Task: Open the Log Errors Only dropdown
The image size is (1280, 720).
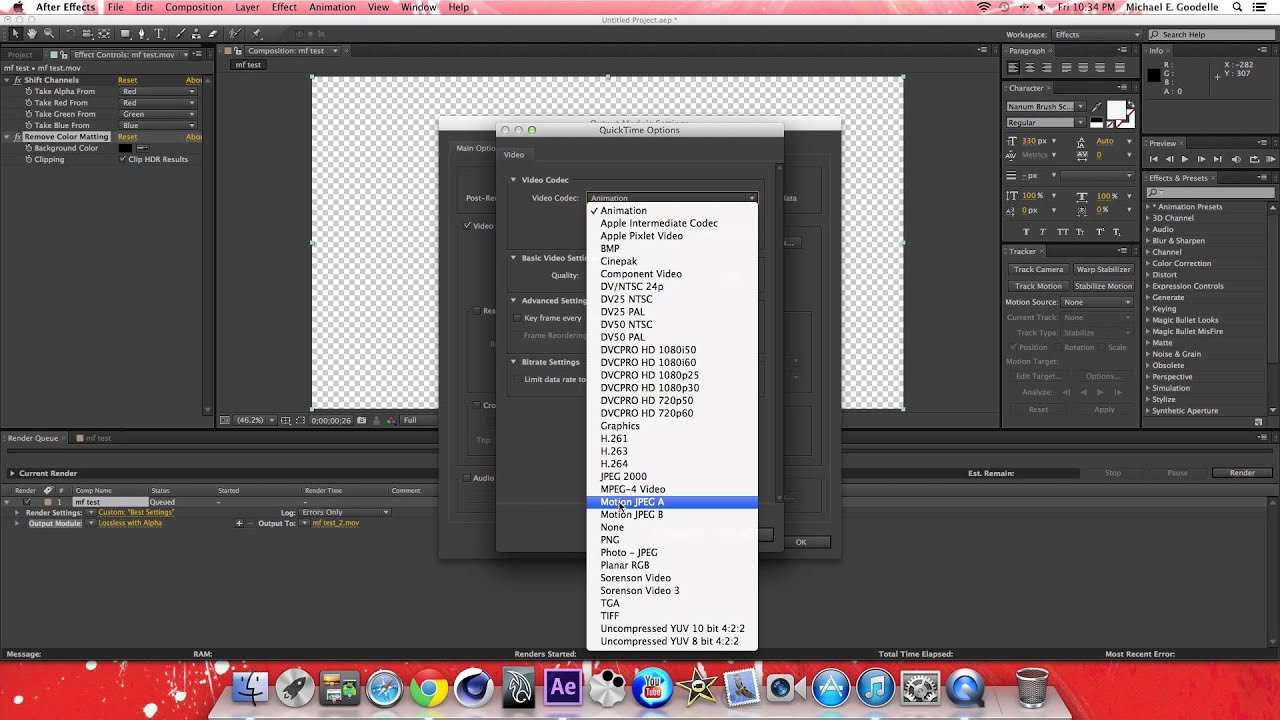Action: tap(343, 512)
